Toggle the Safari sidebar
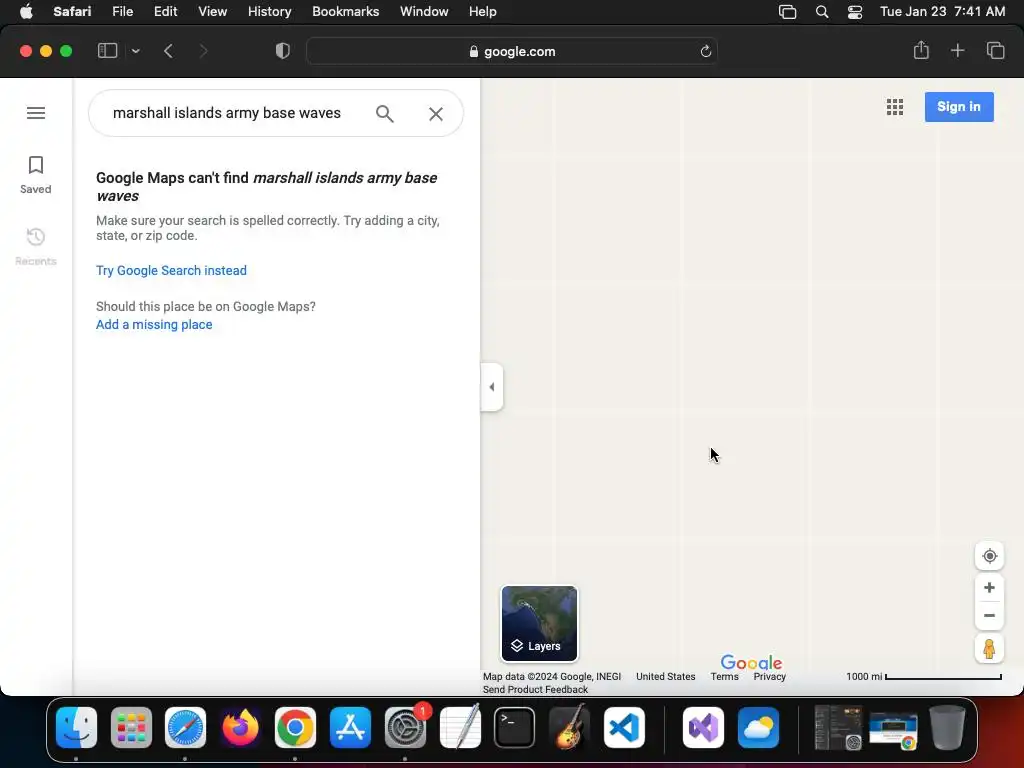The width and height of the screenshot is (1024, 768). pos(107,51)
